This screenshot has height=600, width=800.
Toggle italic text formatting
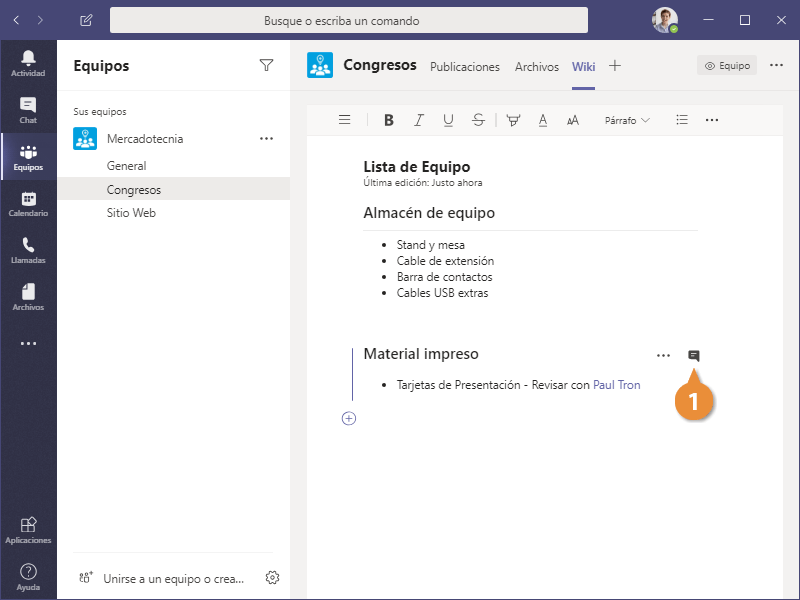tap(419, 120)
